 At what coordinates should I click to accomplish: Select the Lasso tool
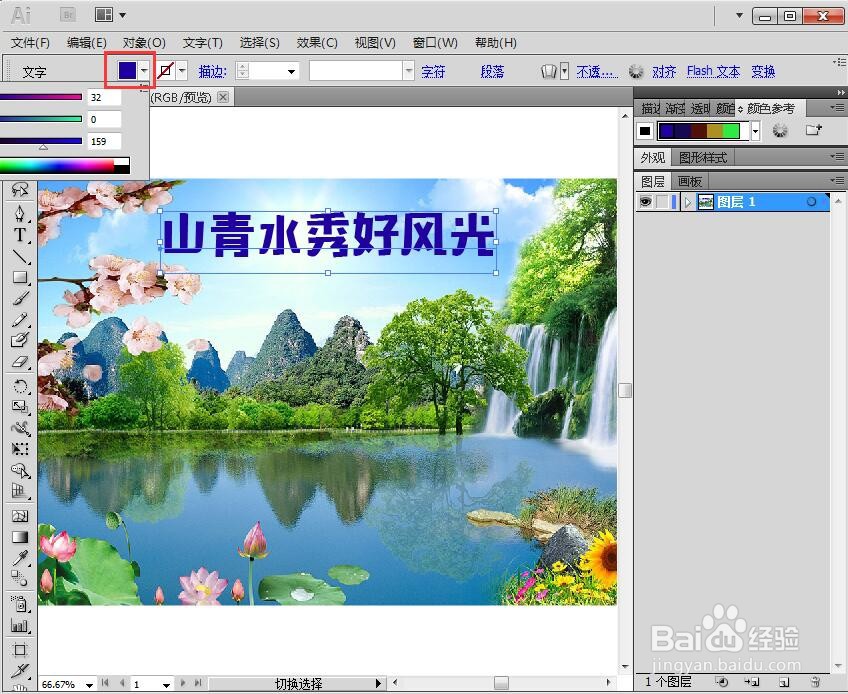point(20,189)
